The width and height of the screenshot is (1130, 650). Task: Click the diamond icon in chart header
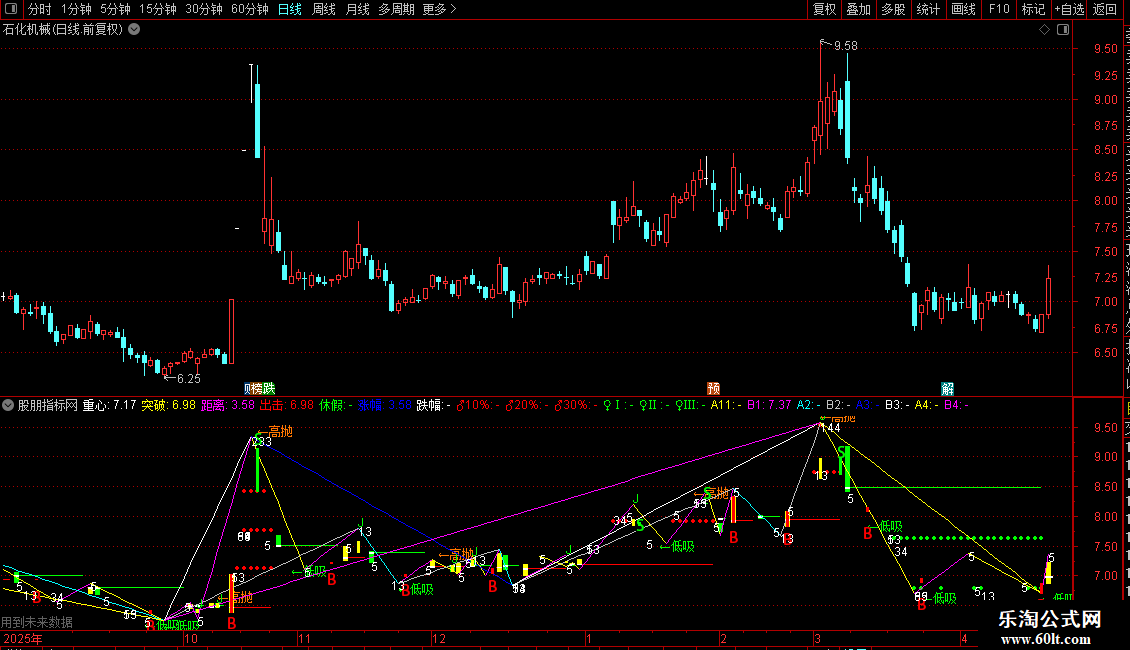(1044, 30)
